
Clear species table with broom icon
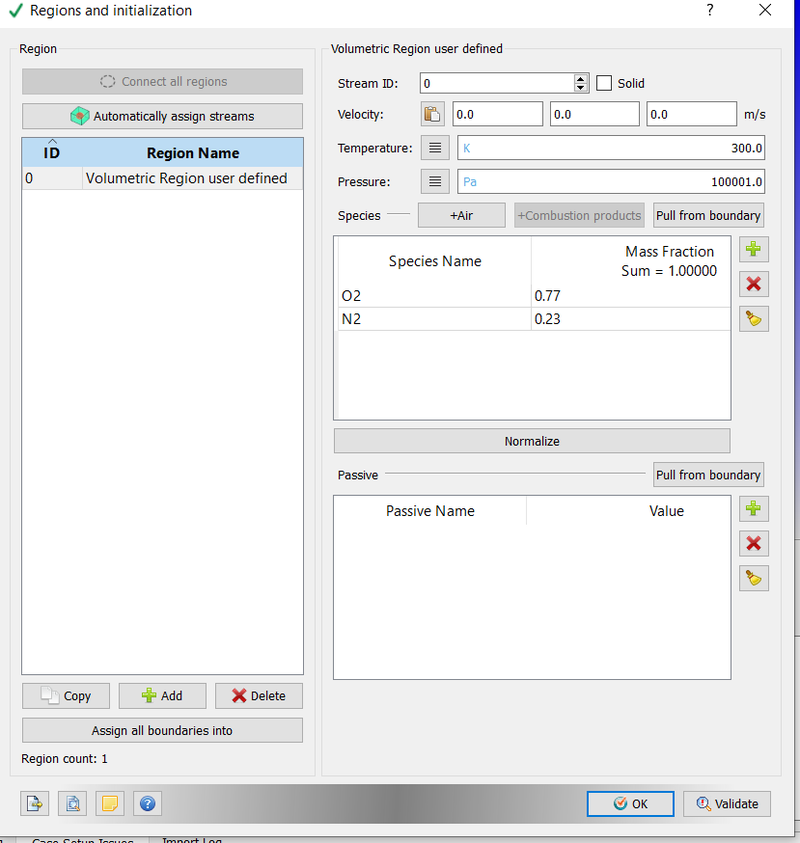pyautogui.click(x=753, y=318)
